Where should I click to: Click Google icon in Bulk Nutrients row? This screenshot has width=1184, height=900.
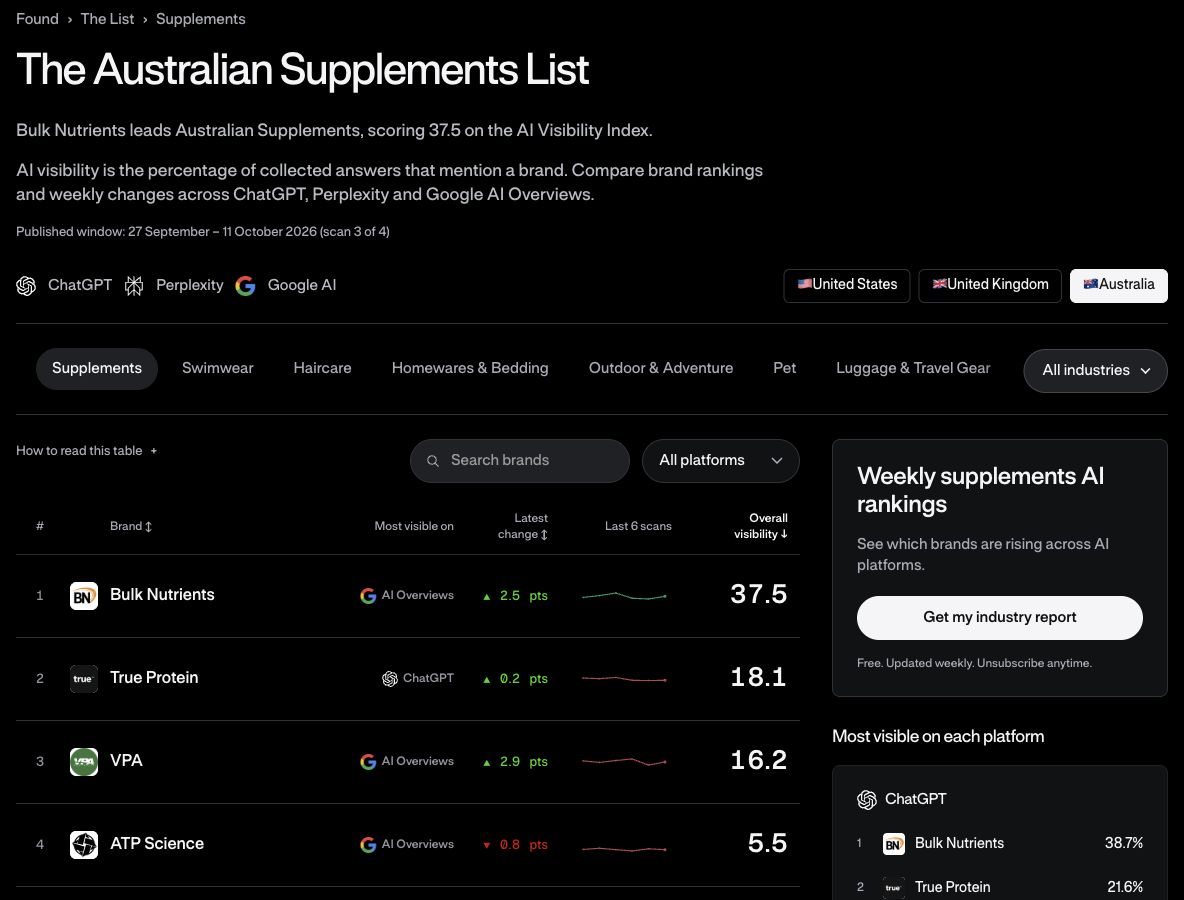(368, 596)
